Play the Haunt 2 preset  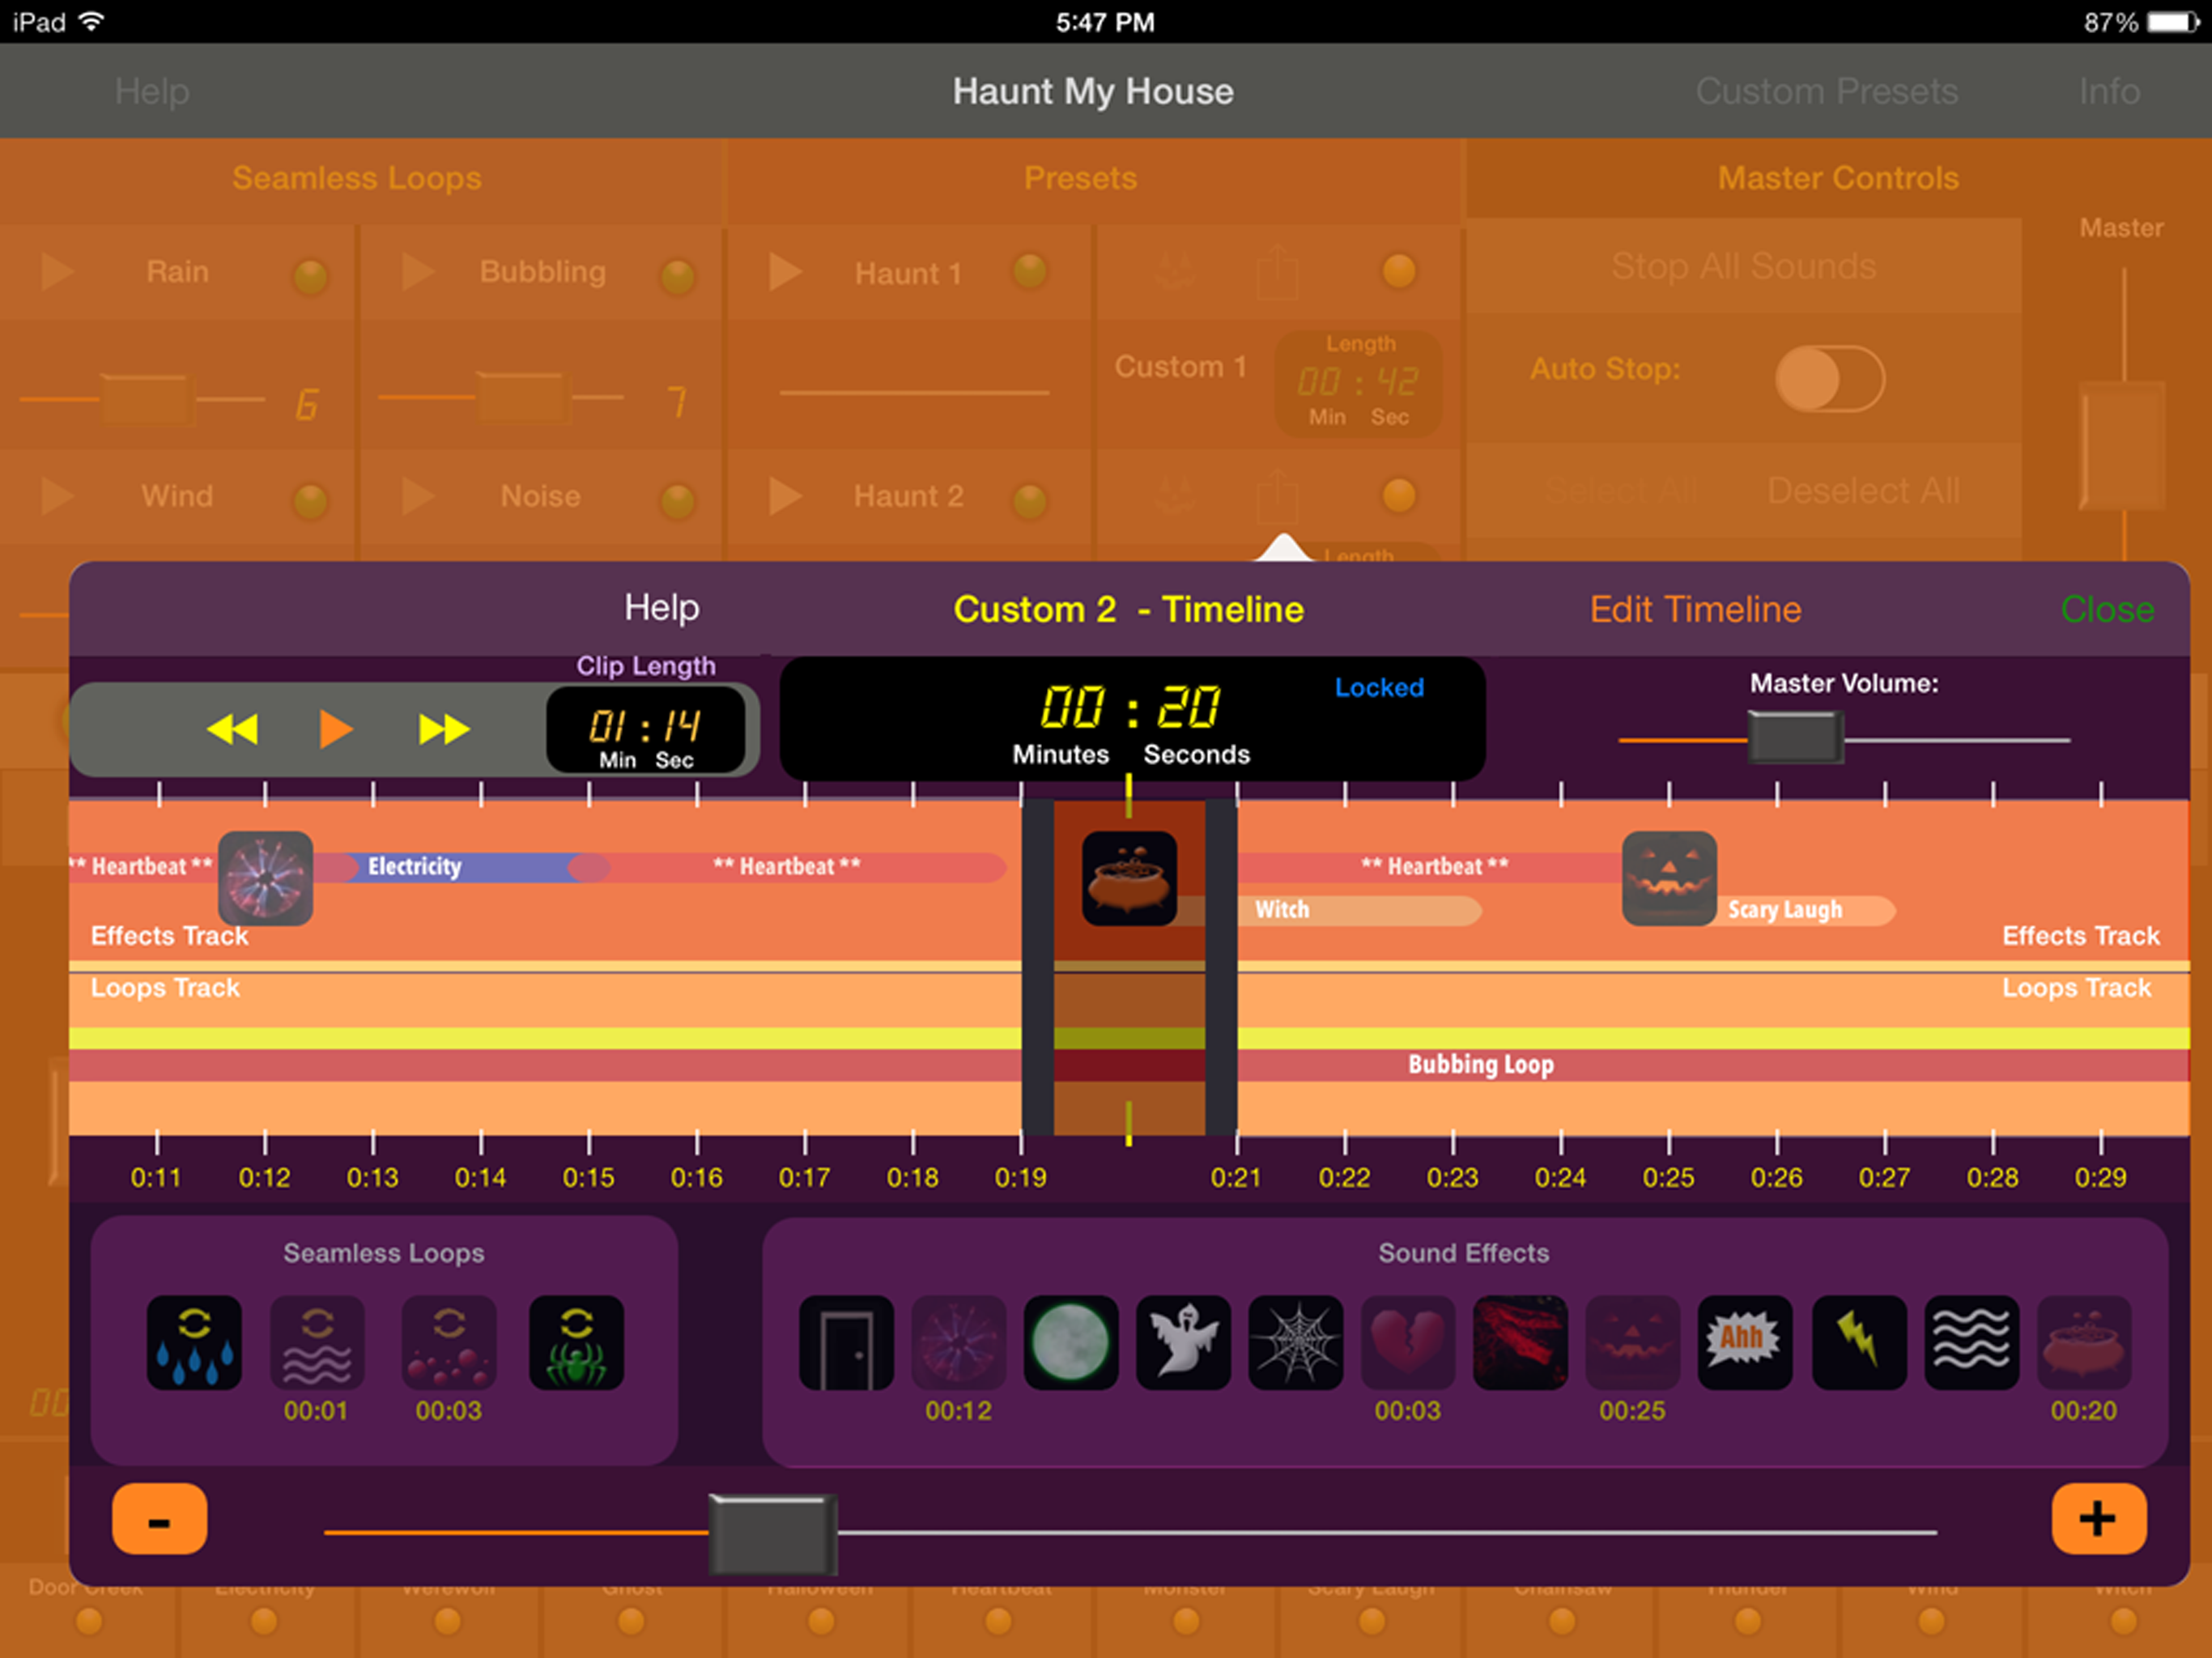(785, 496)
